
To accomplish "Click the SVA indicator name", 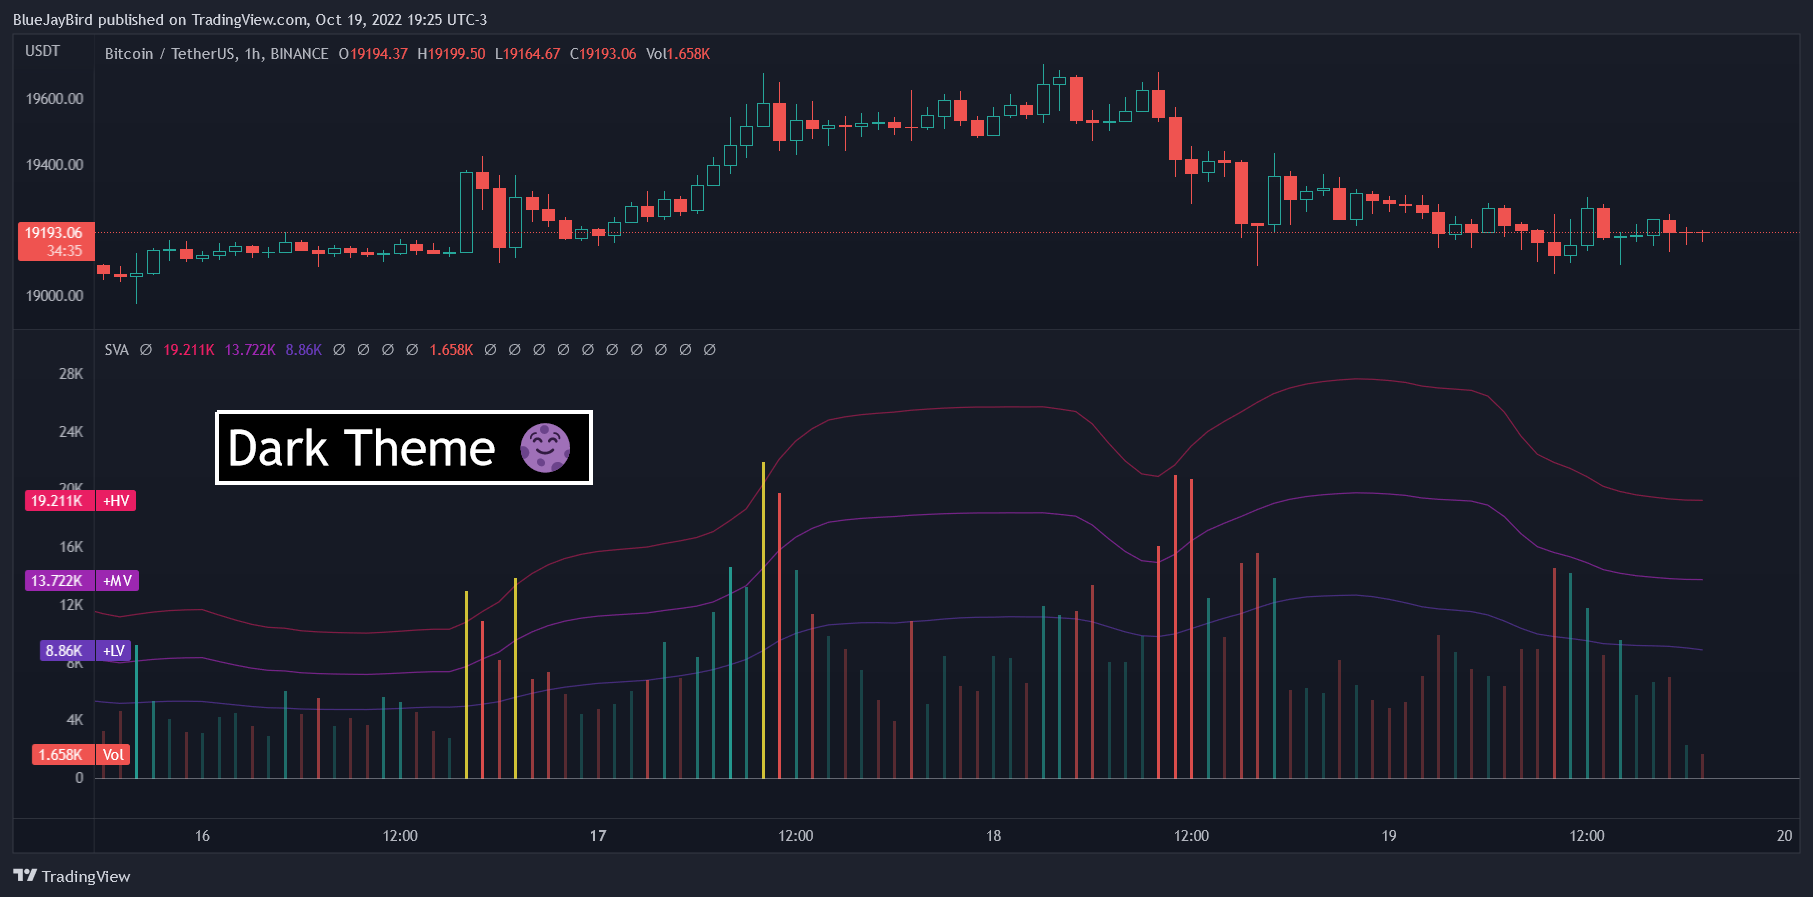I will tap(116, 350).
